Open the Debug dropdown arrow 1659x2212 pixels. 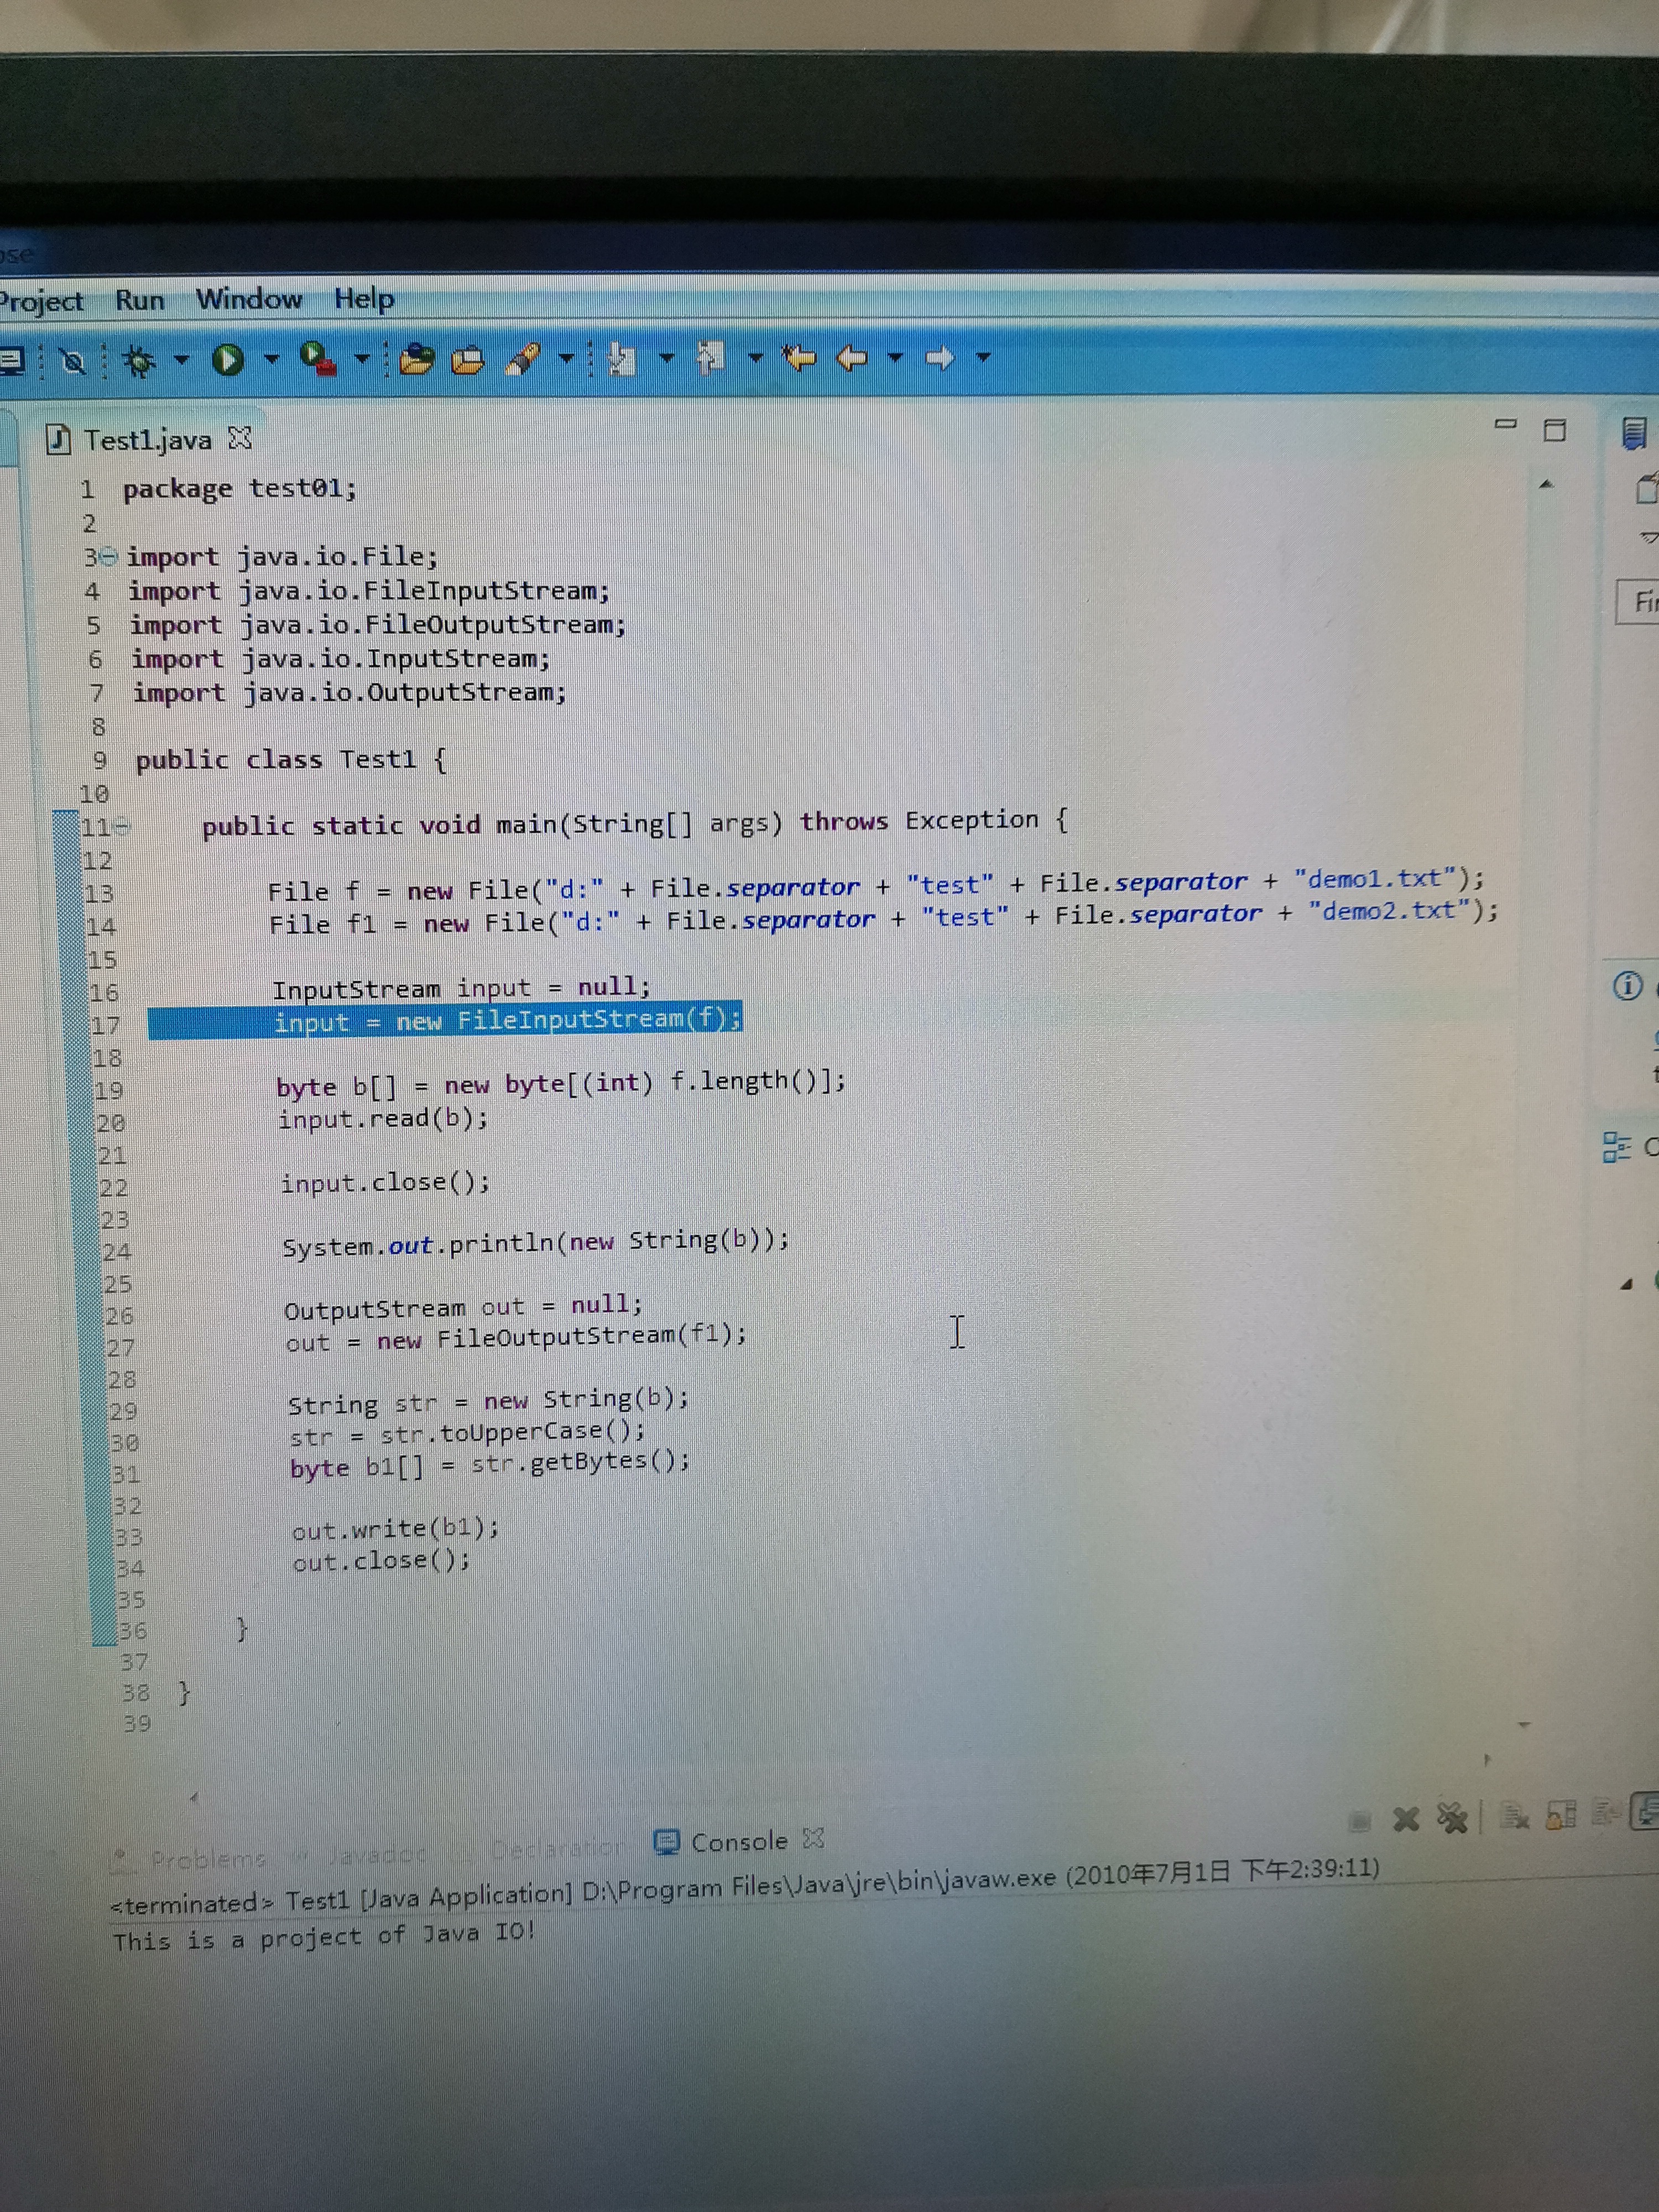click(181, 360)
